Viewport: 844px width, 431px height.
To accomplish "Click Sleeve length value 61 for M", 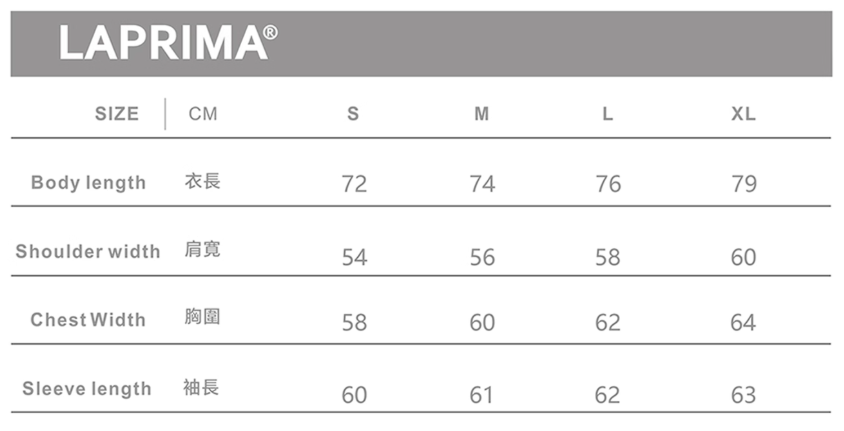I will pyautogui.click(x=482, y=396).
